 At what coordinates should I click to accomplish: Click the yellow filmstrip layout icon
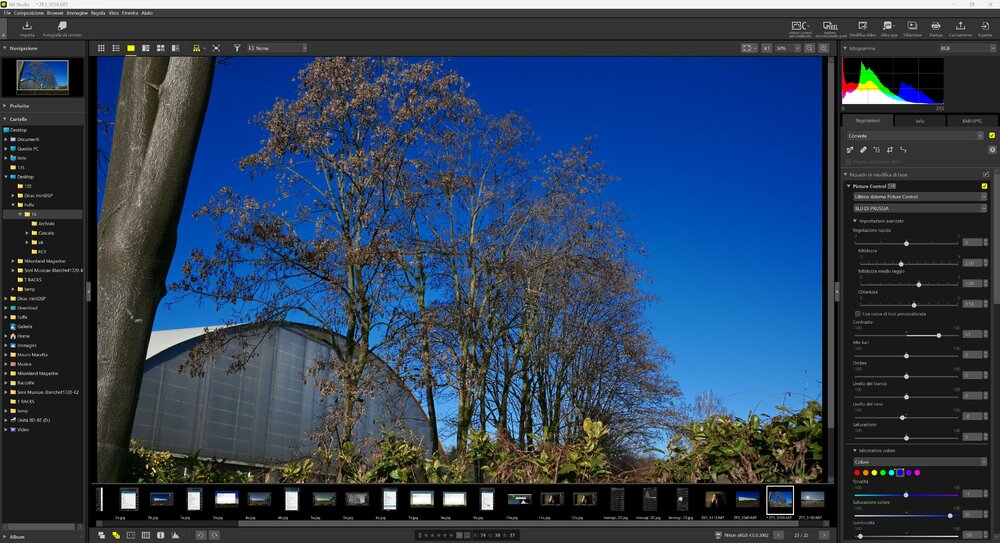(x=196, y=48)
